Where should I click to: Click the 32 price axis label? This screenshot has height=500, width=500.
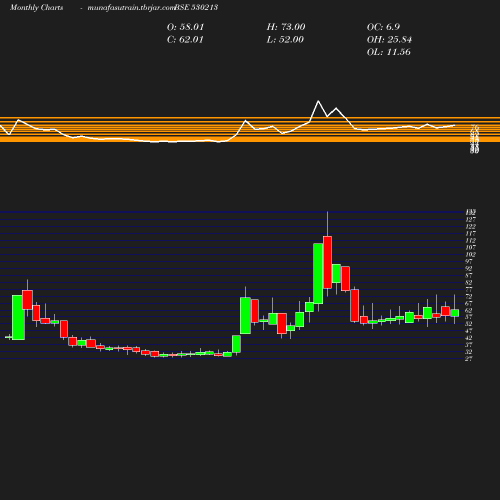click(x=469, y=352)
